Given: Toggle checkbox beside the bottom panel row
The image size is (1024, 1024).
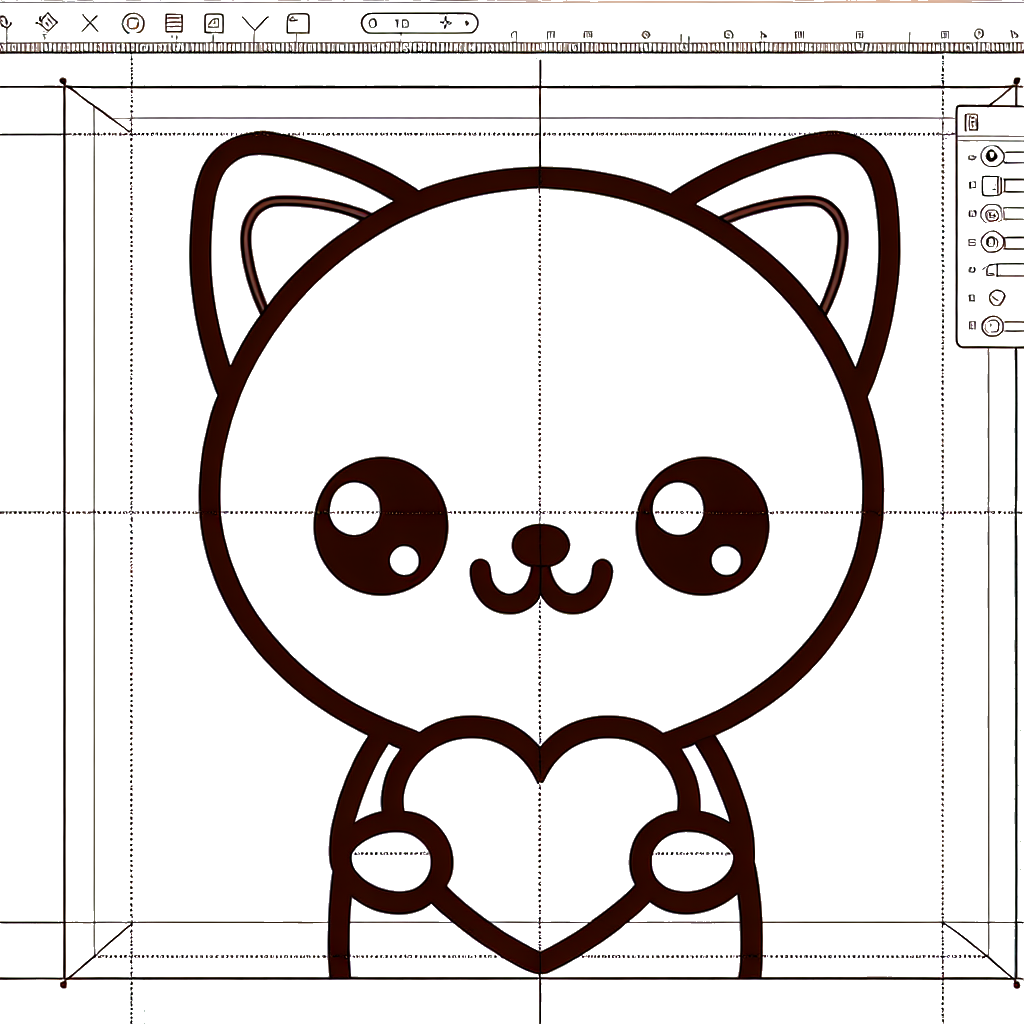Looking at the screenshot, I should [971, 326].
